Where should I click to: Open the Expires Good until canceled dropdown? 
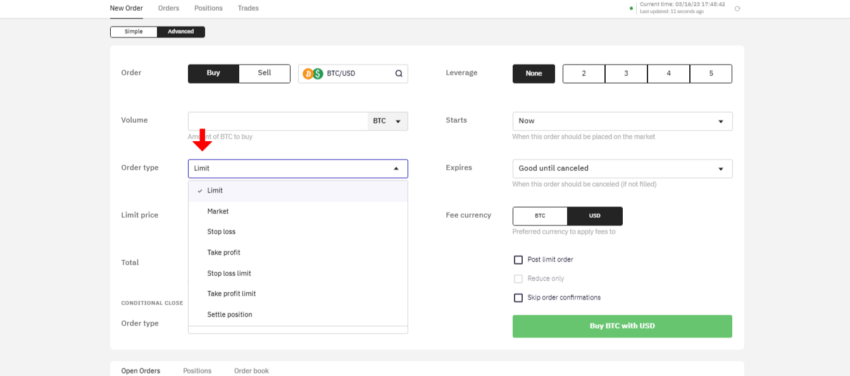622,168
